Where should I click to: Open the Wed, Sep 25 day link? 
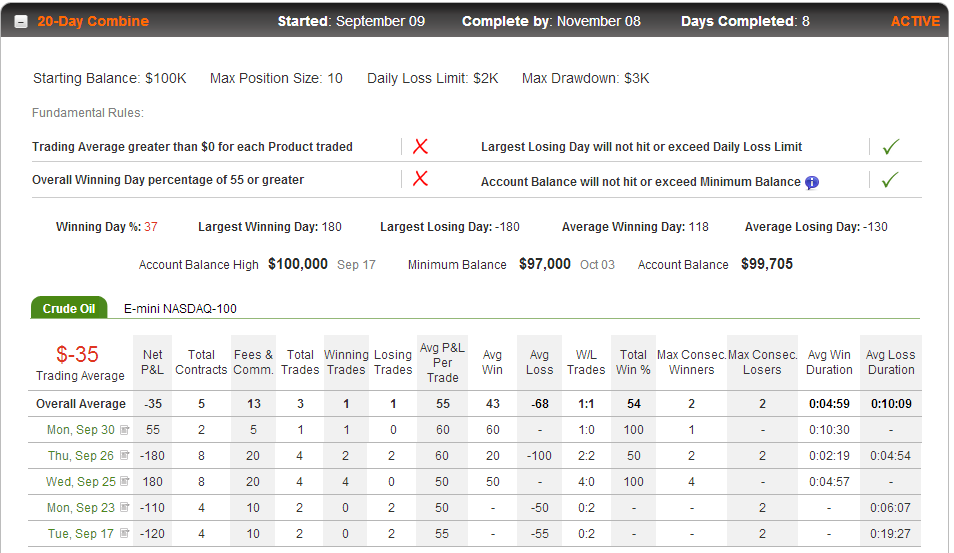point(80,481)
